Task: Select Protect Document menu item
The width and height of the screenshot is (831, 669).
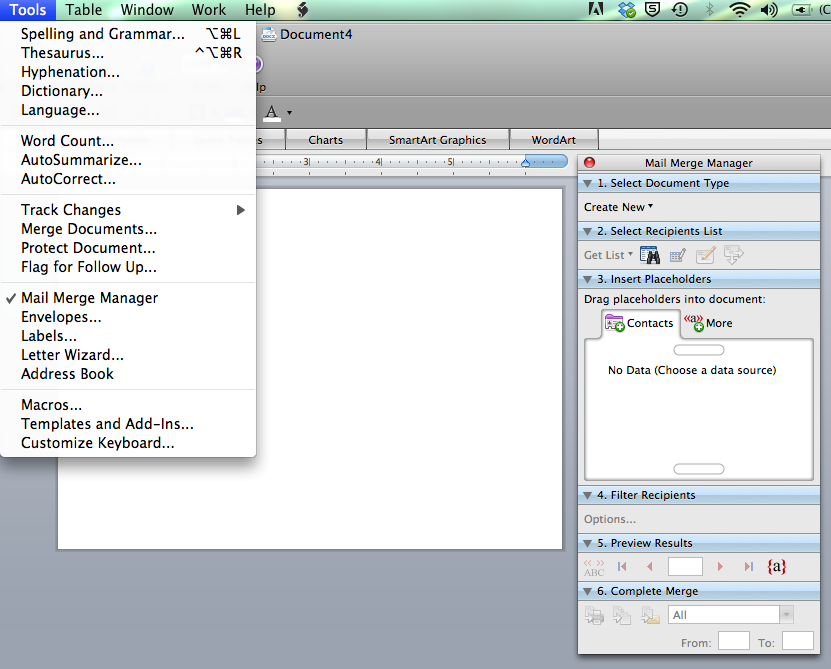Action: 128,248
